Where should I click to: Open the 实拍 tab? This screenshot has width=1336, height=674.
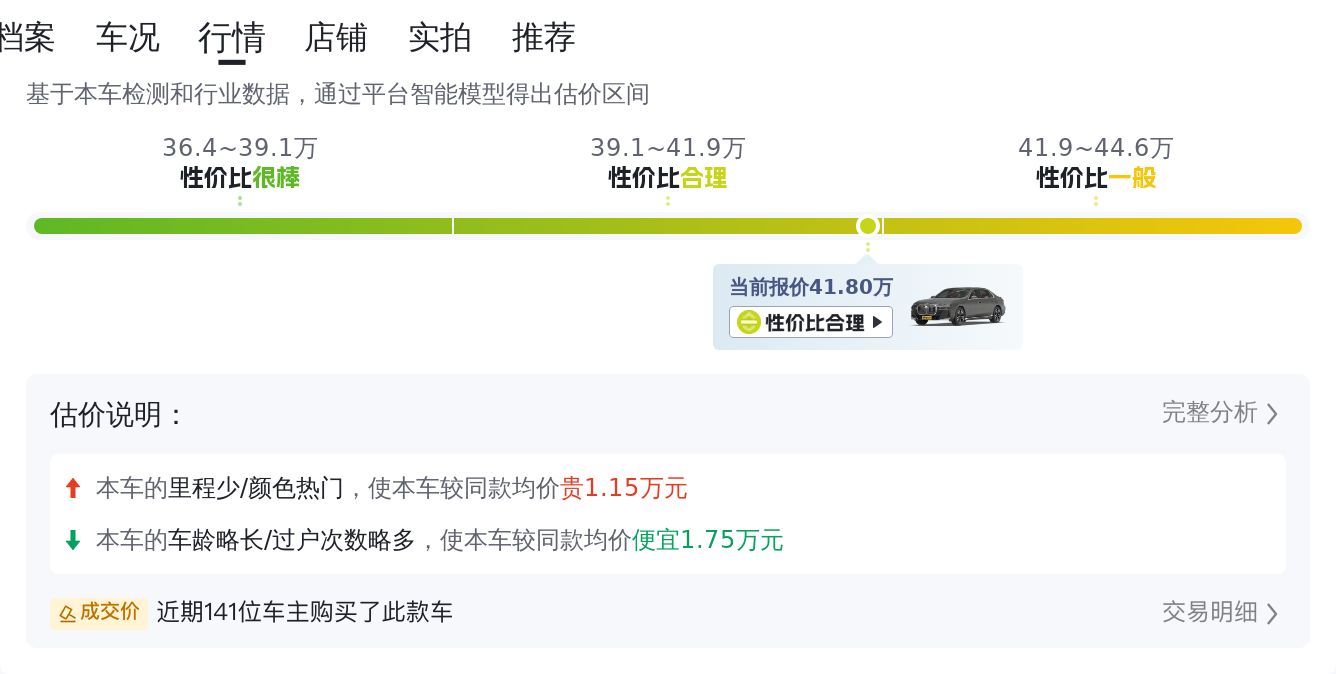(x=440, y=38)
